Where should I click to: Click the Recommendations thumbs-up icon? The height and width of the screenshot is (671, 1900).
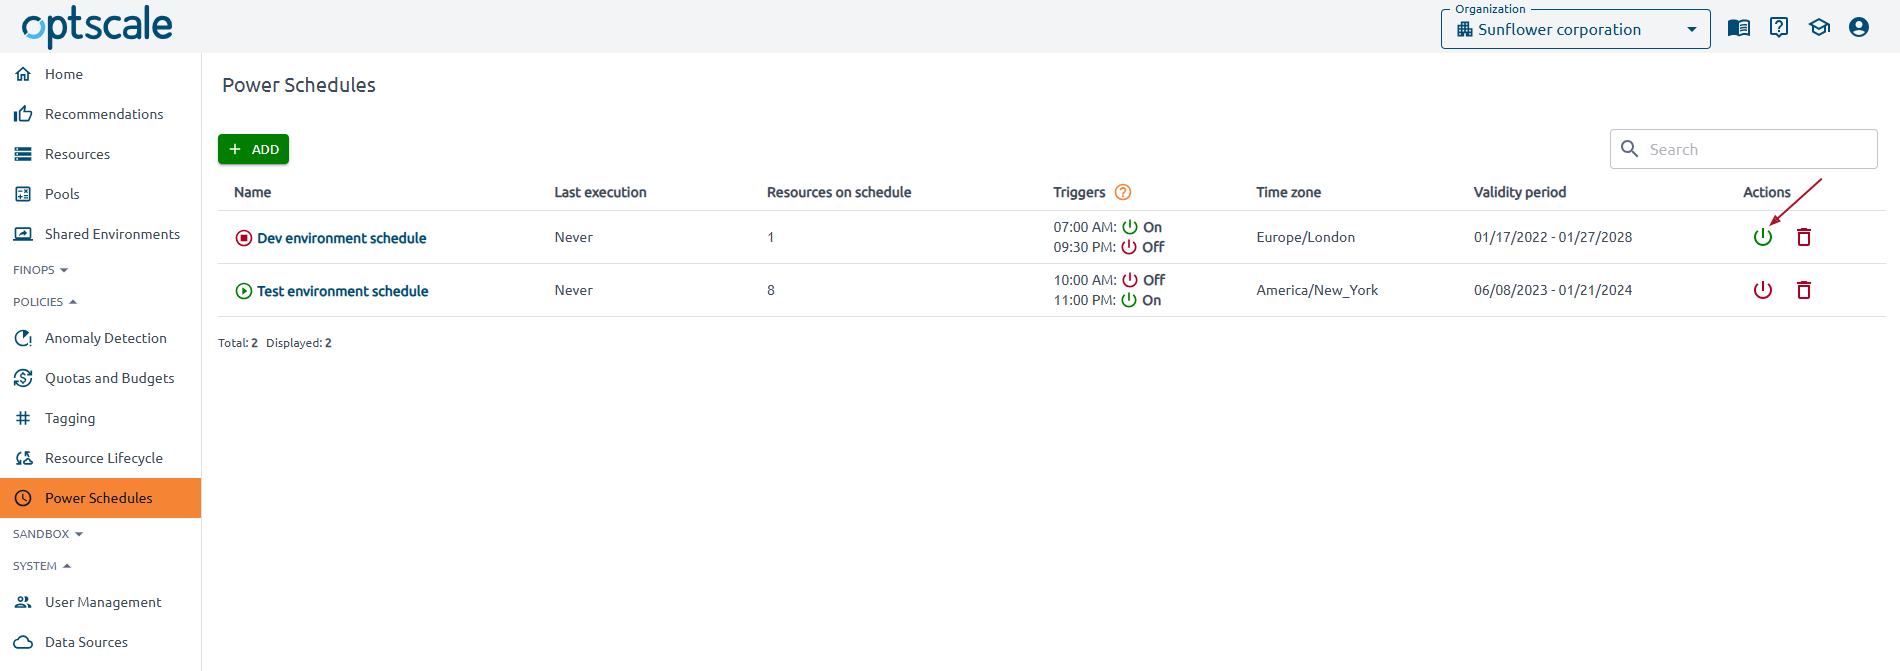[23, 114]
